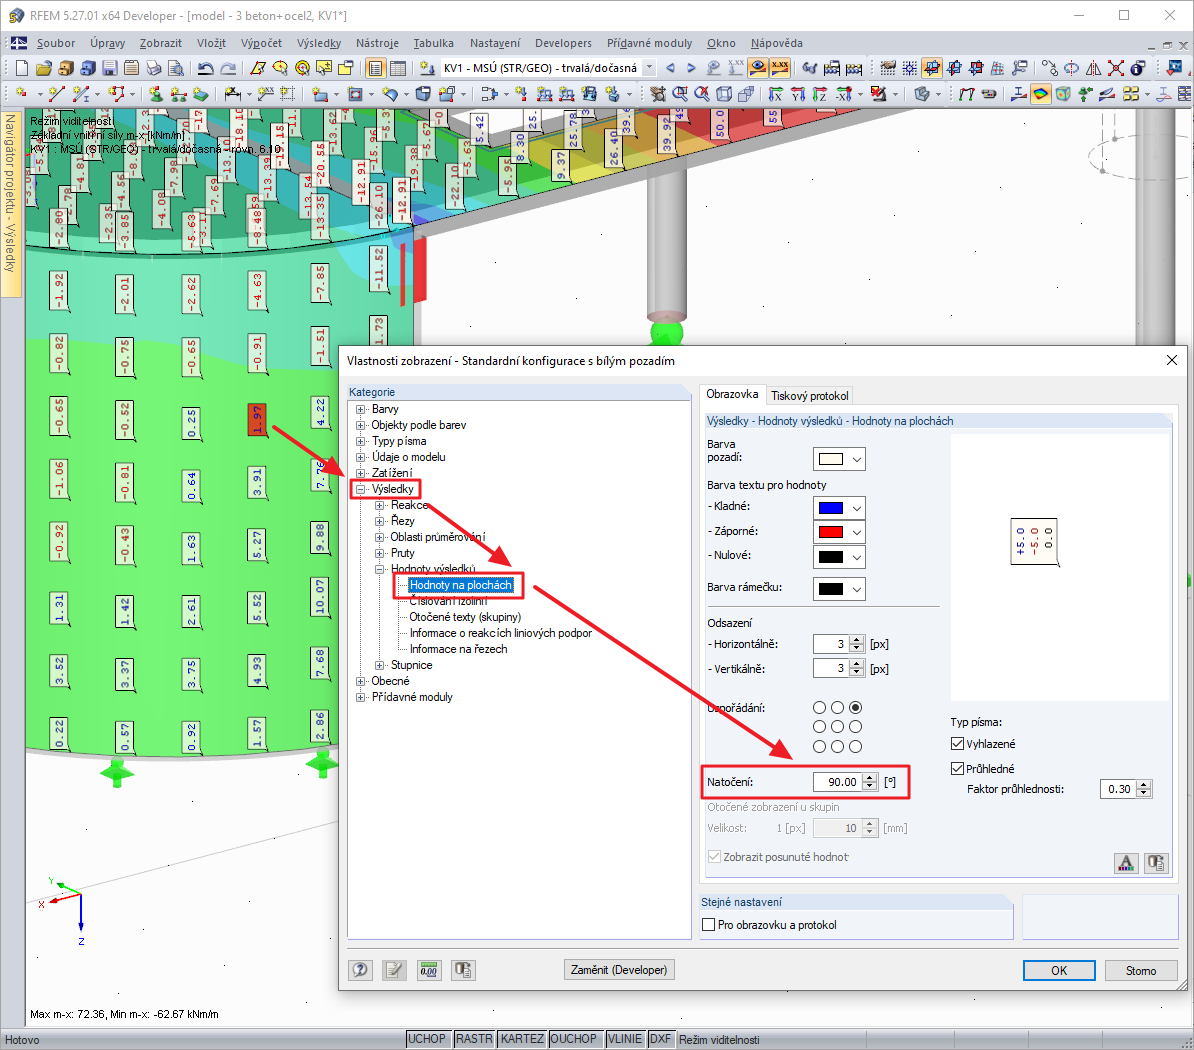
Task: Expand the Stupnice tree node
Action: pos(379,665)
